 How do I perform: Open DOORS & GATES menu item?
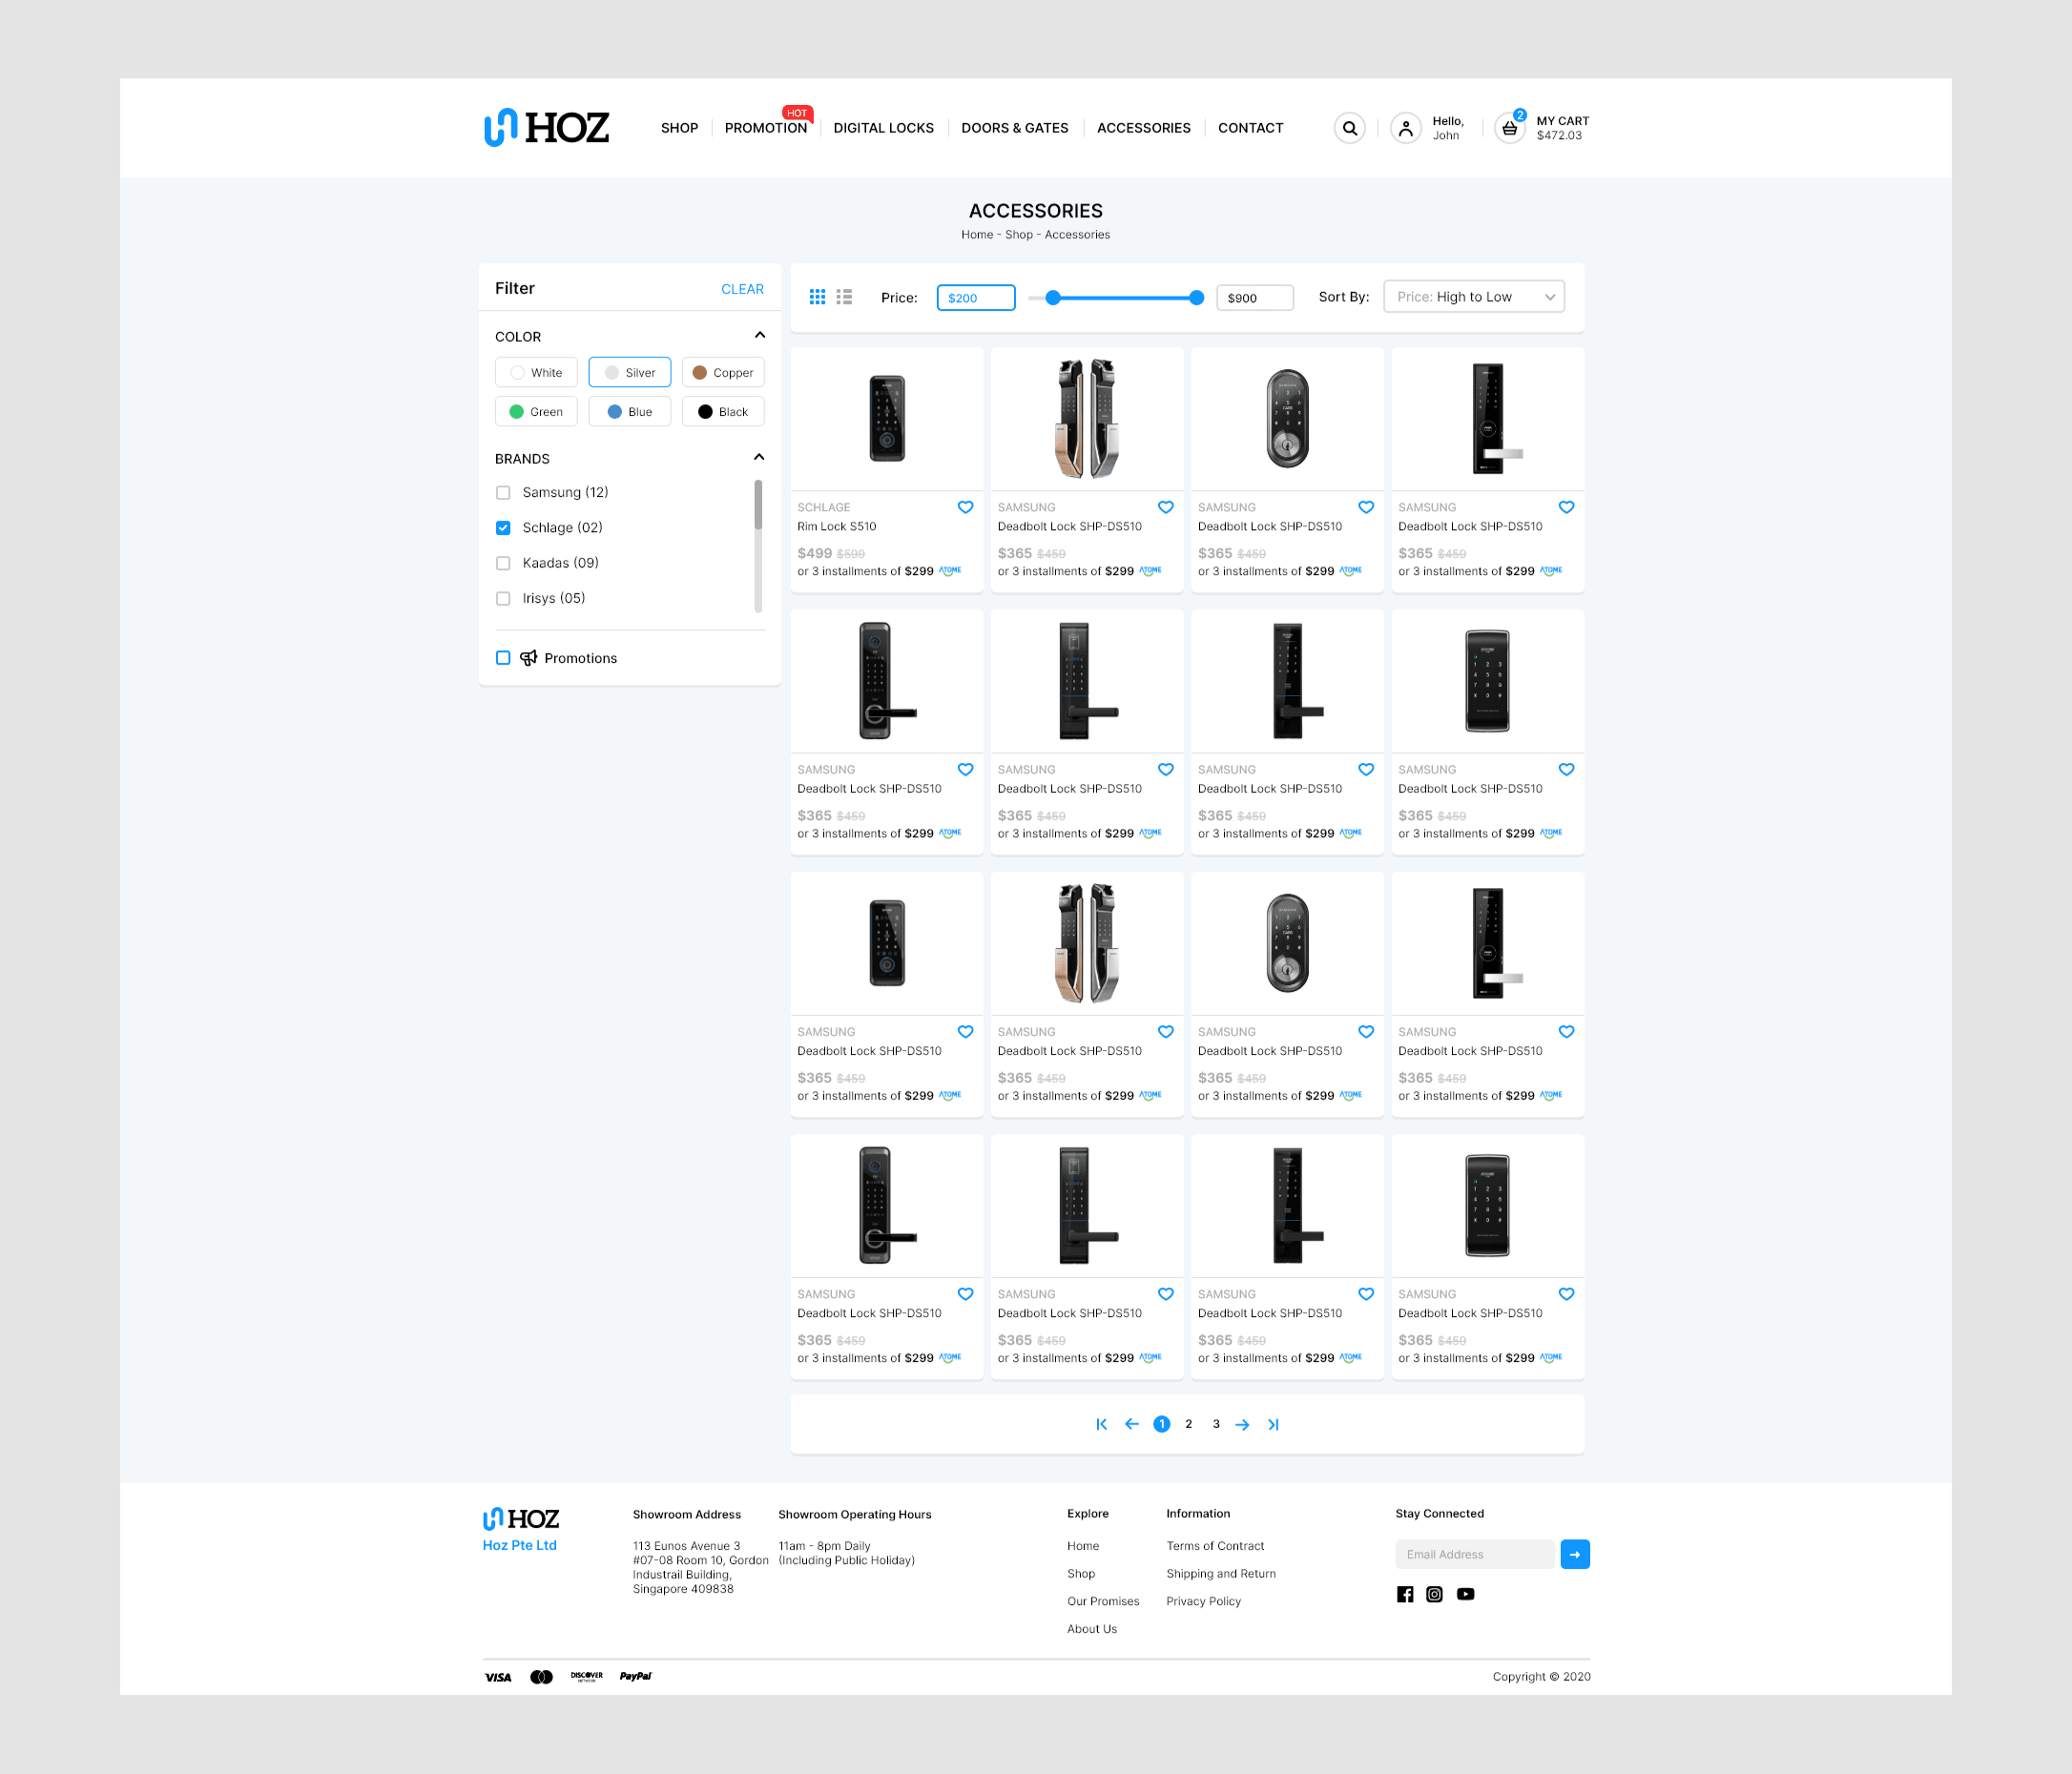point(1014,128)
